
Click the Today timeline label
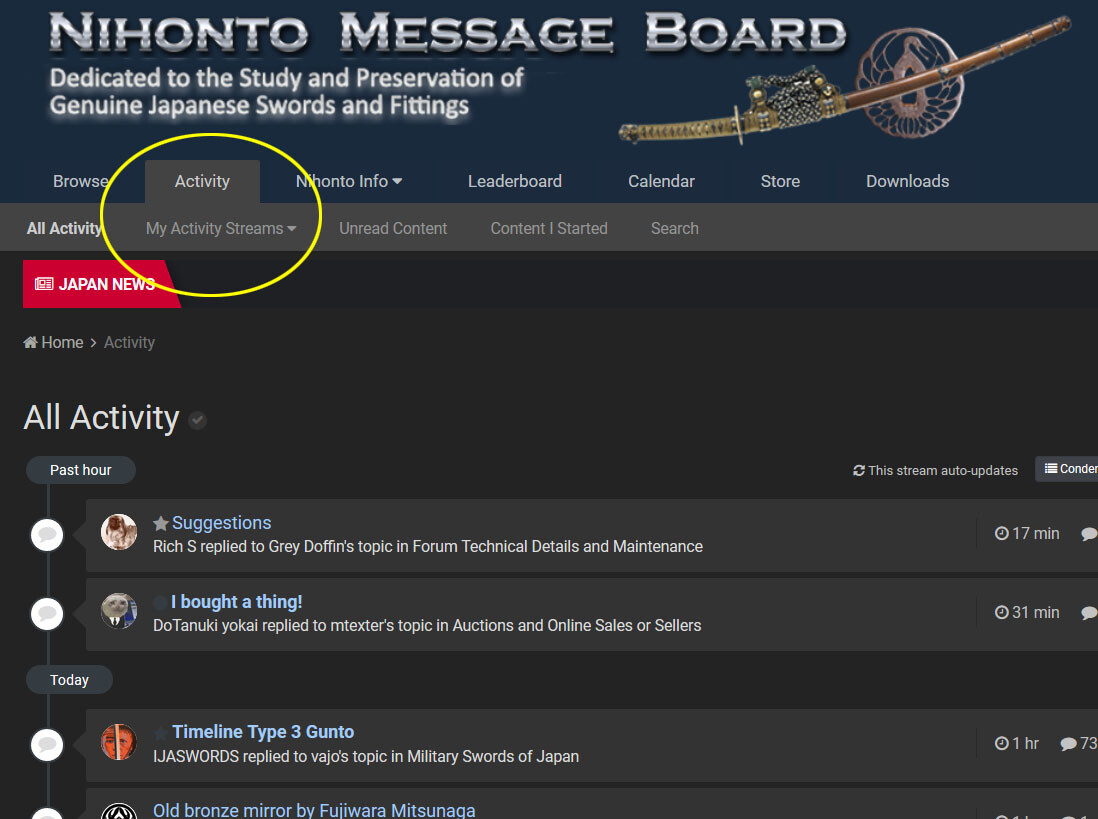69,680
